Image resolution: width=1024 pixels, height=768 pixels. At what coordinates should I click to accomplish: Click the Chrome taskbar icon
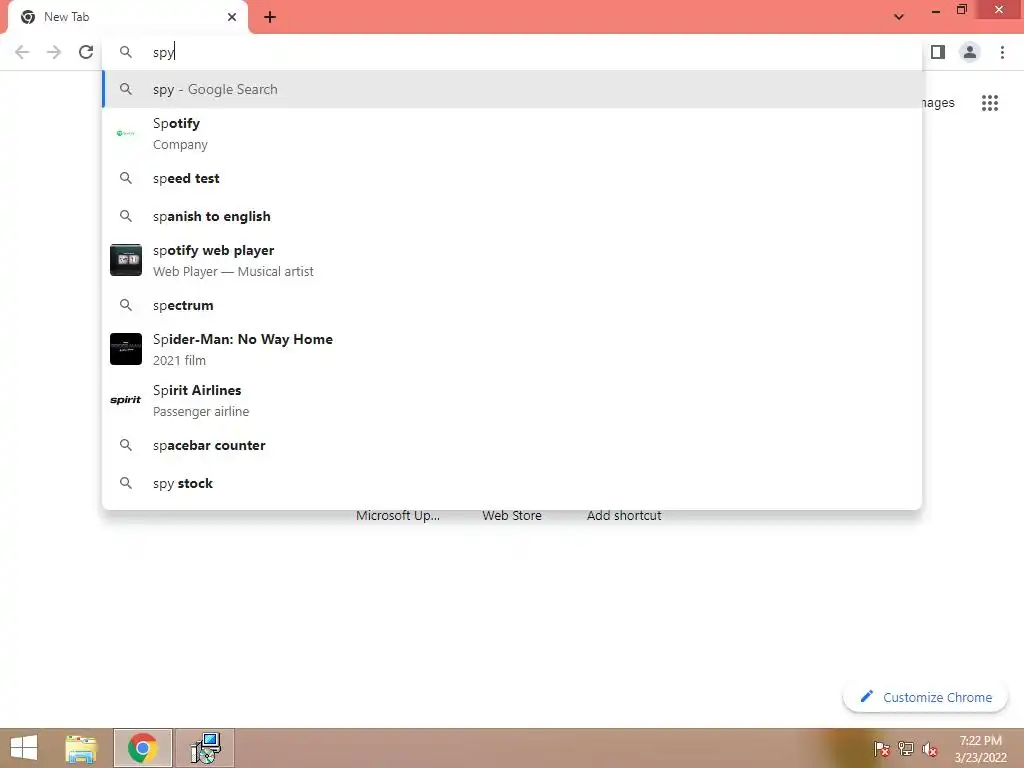pos(142,748)
